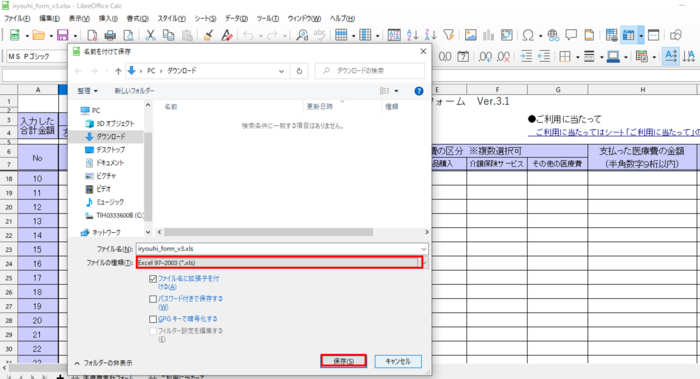Go up one folder with the up arrow
This screenshot has height=379, width=700.
[118, 71]
